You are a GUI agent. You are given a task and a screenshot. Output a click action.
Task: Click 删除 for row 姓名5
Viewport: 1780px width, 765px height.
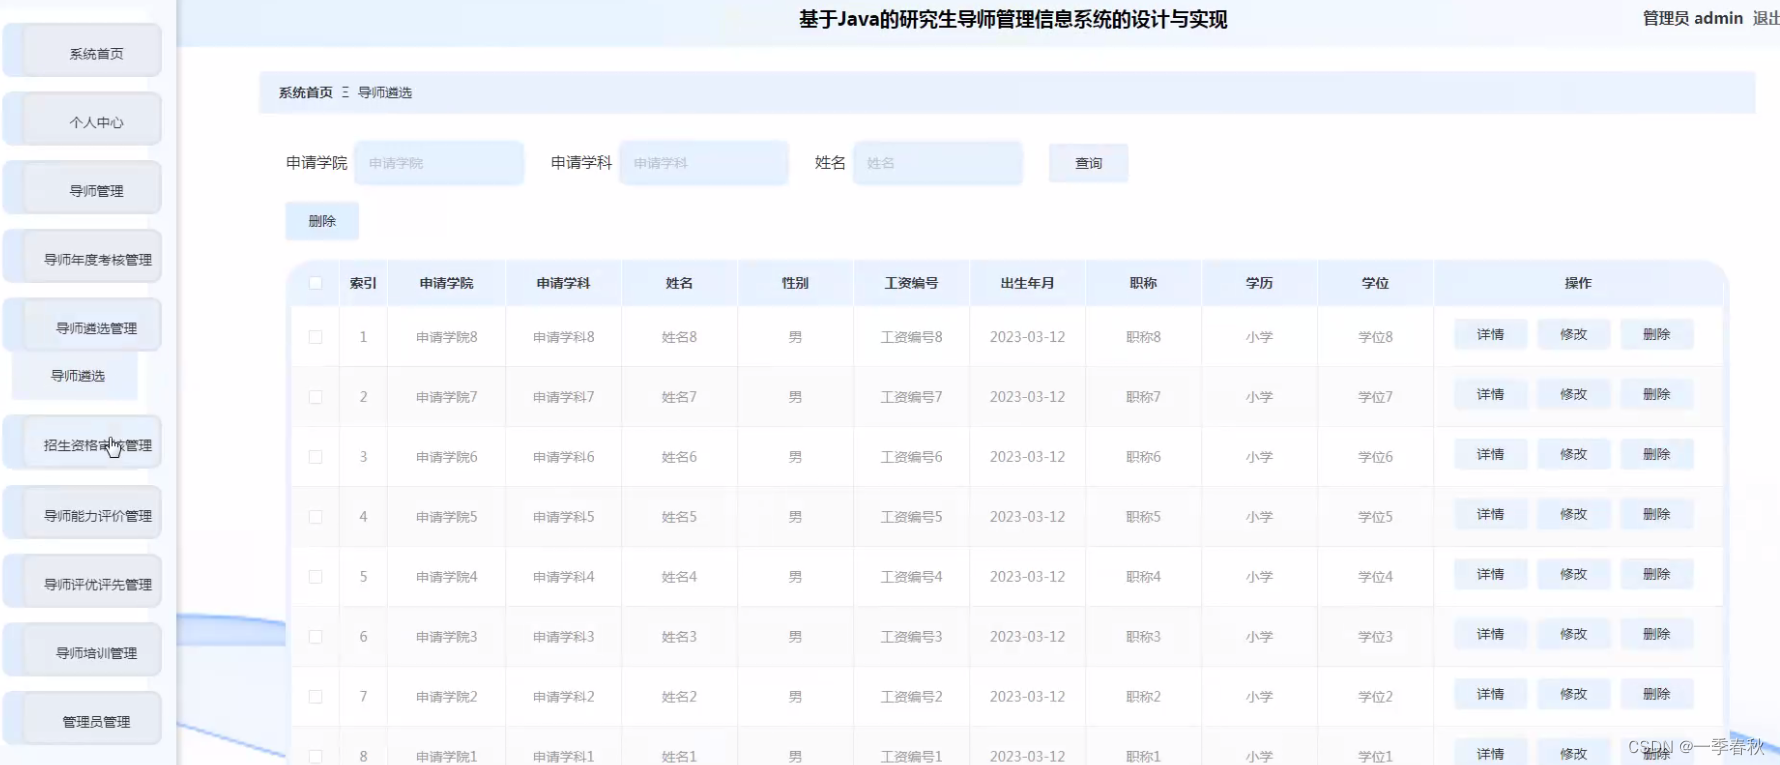click(1656, 515)
